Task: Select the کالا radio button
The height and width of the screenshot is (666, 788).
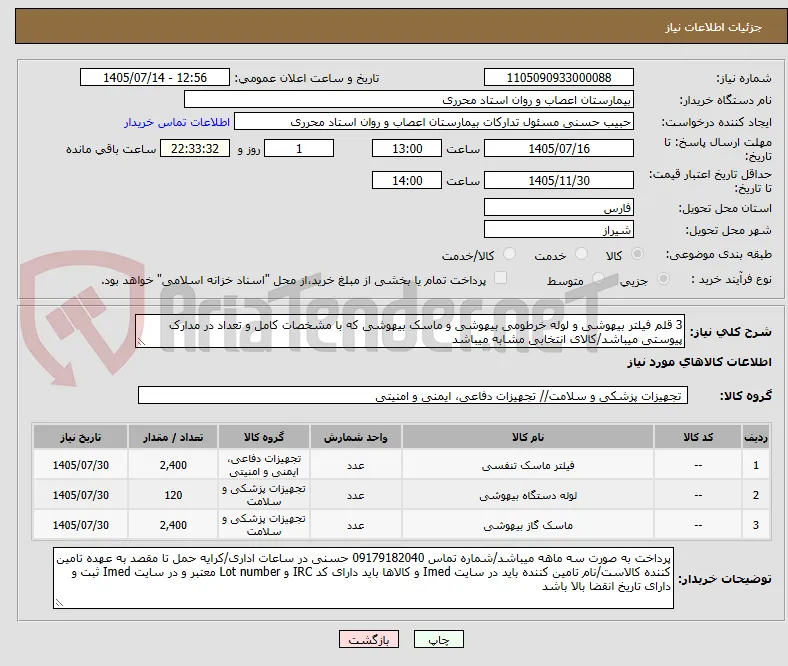Action: point(637,254)
